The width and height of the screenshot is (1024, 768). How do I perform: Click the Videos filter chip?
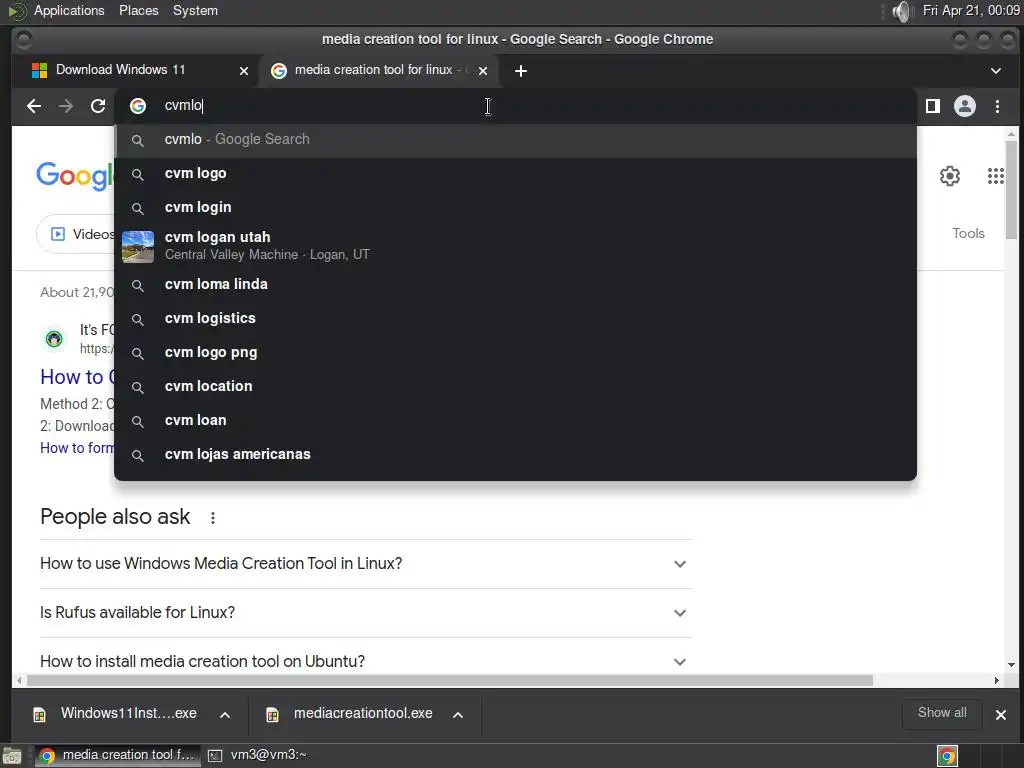tap(76, 234)
